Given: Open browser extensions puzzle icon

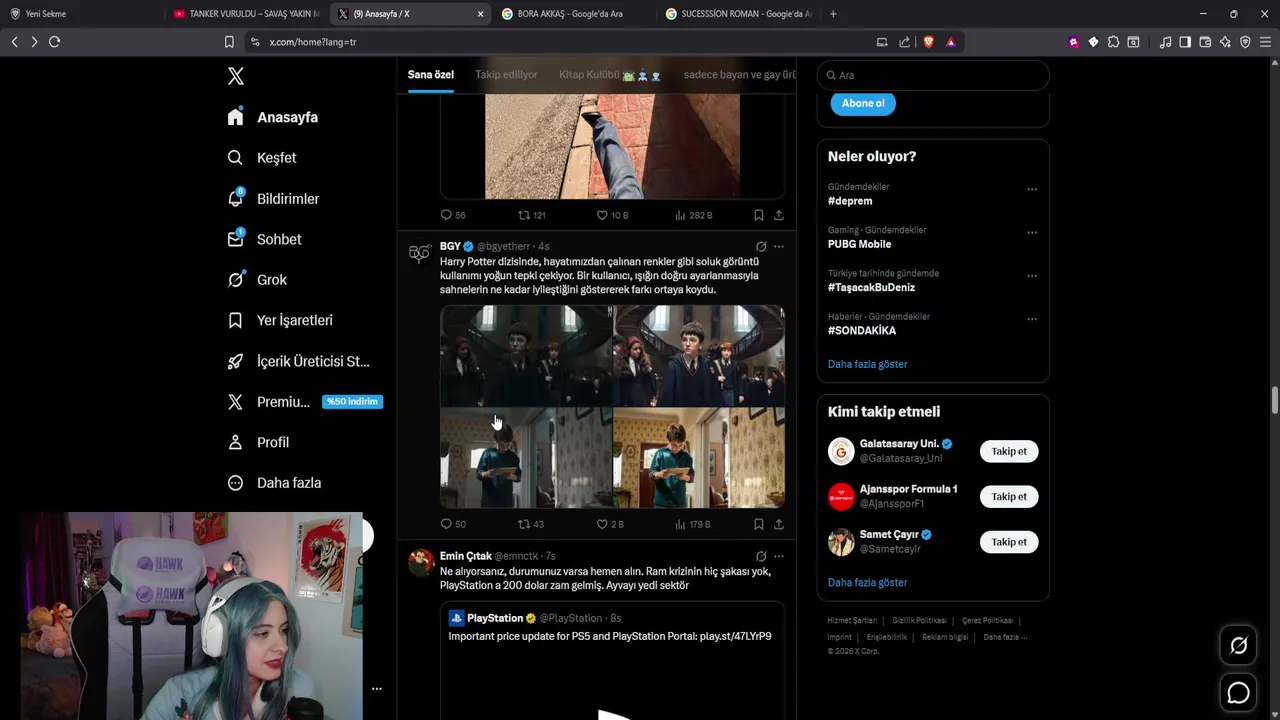Looking at the screenshot, I should point(1113,42).
